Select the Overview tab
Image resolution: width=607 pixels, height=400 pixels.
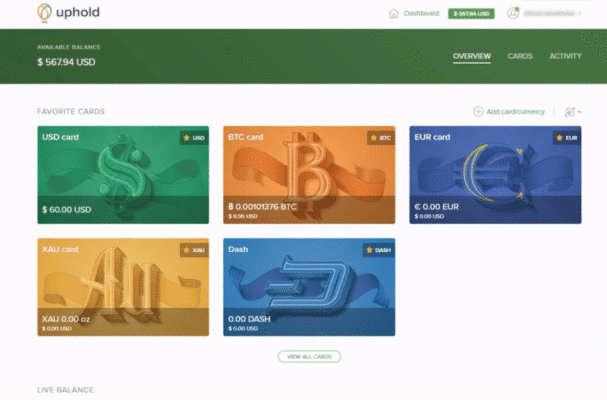point(472,56)
